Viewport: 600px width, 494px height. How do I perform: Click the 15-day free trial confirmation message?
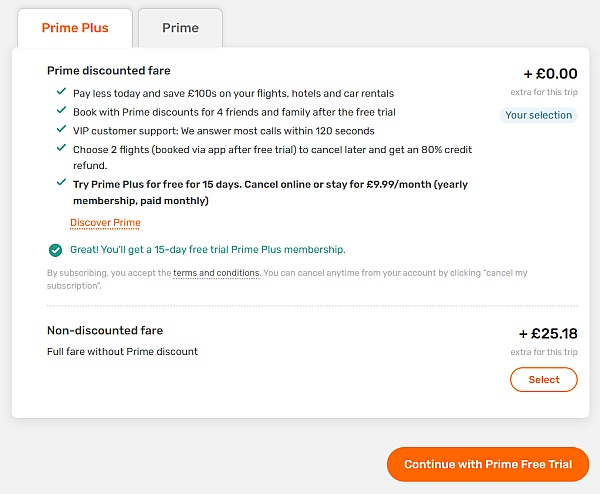(x=208, y=250)
